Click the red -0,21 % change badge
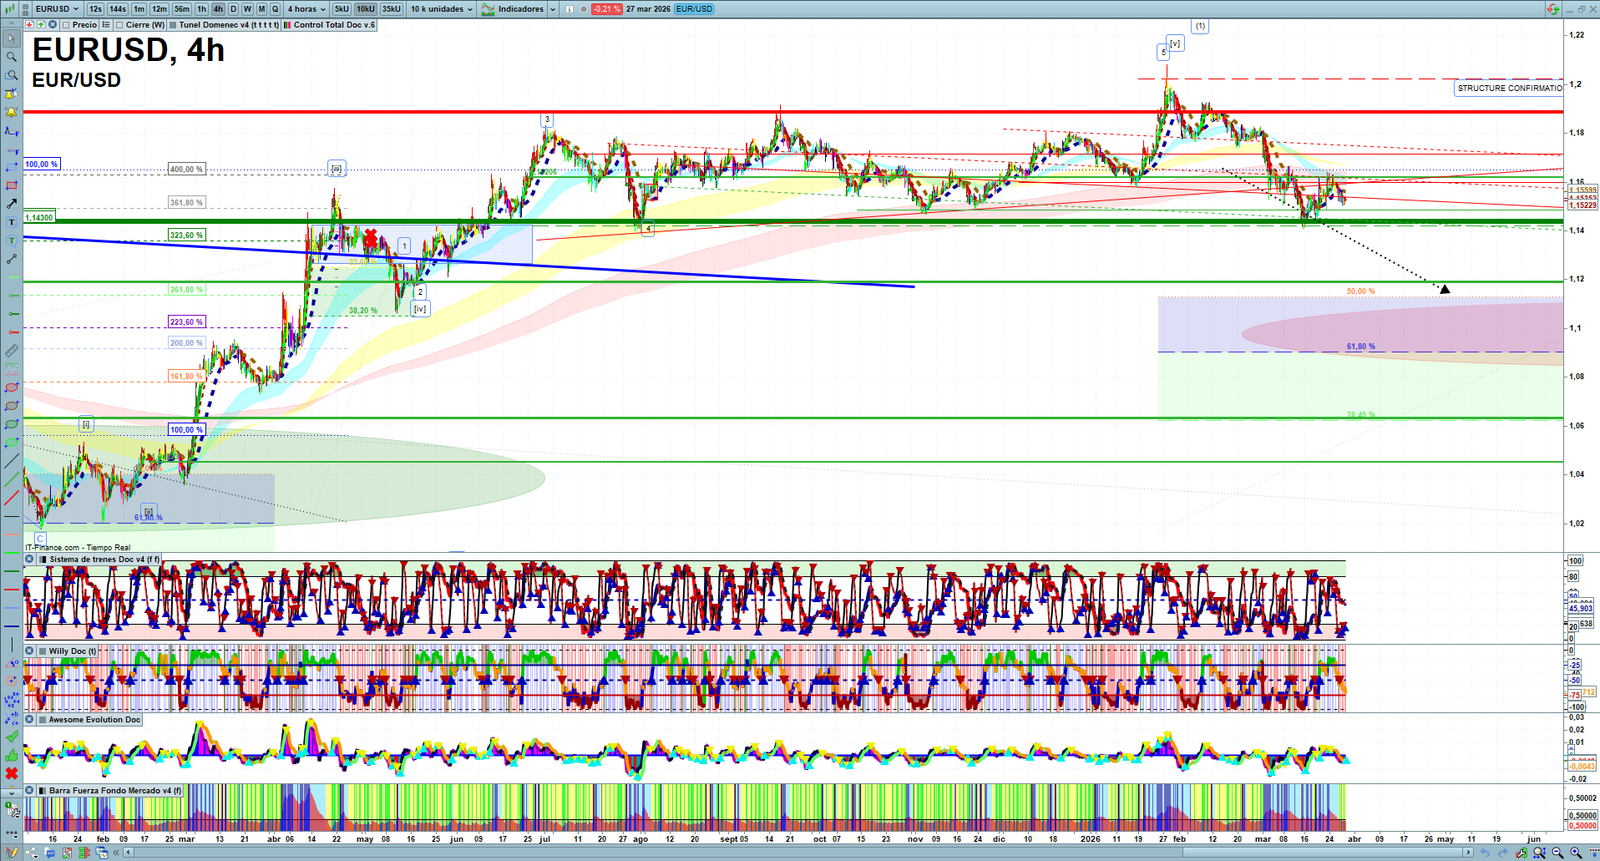 (x=606, y=9)
